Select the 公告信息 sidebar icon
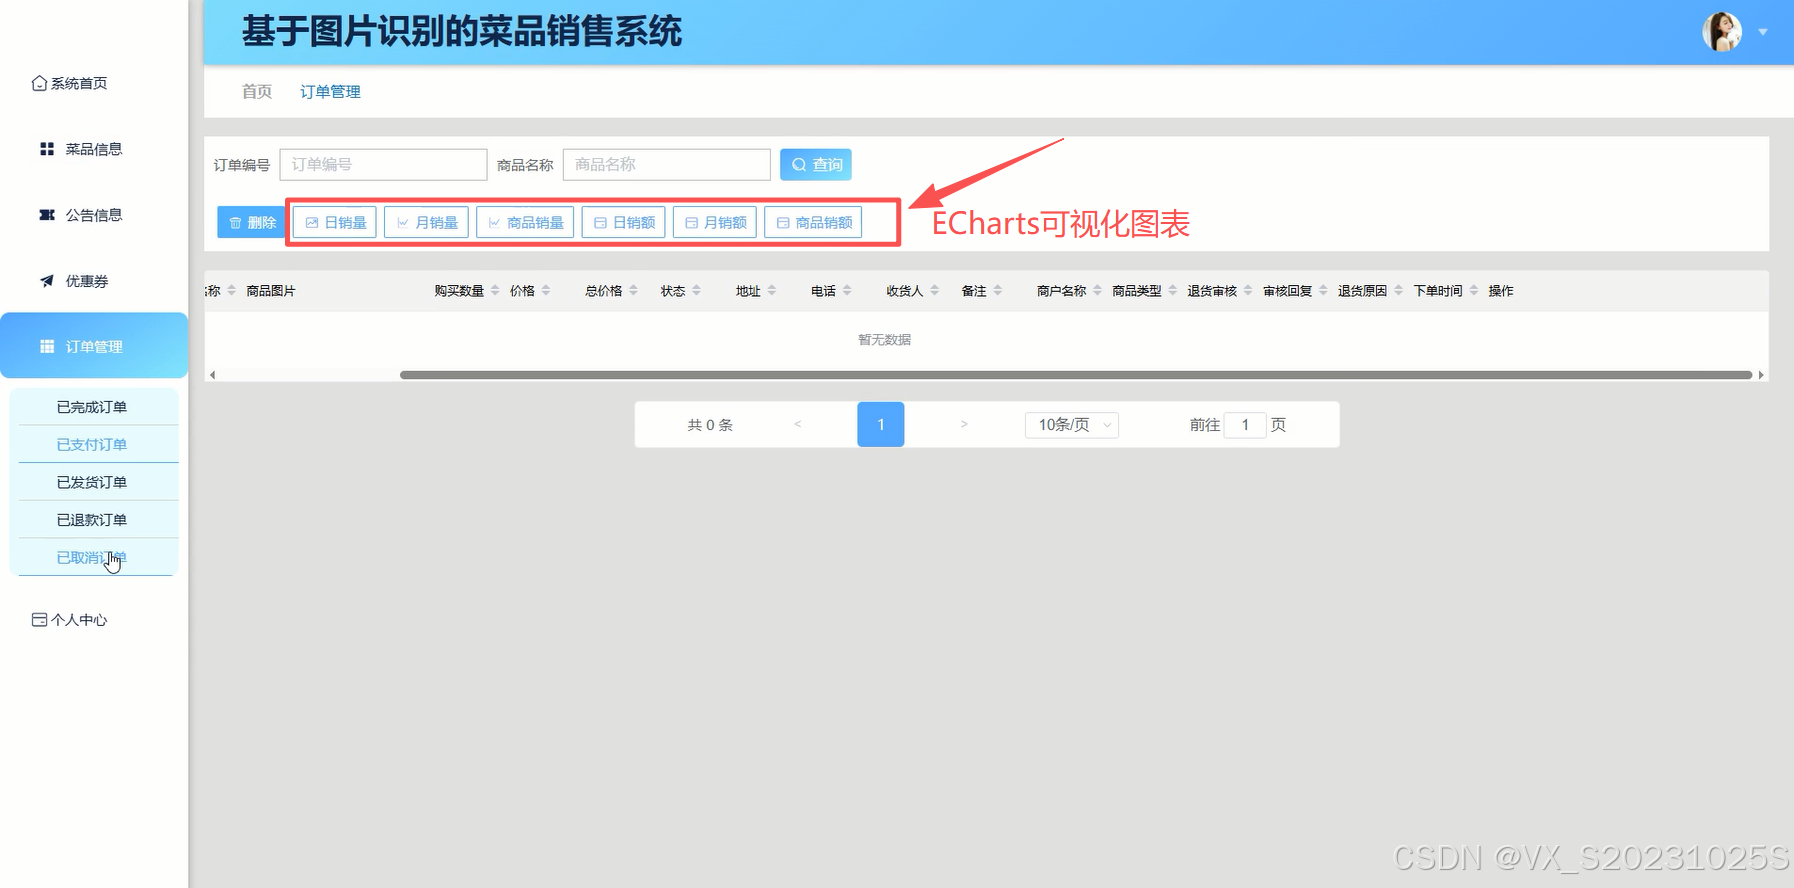1794x888 pixels. pos(47,215)
